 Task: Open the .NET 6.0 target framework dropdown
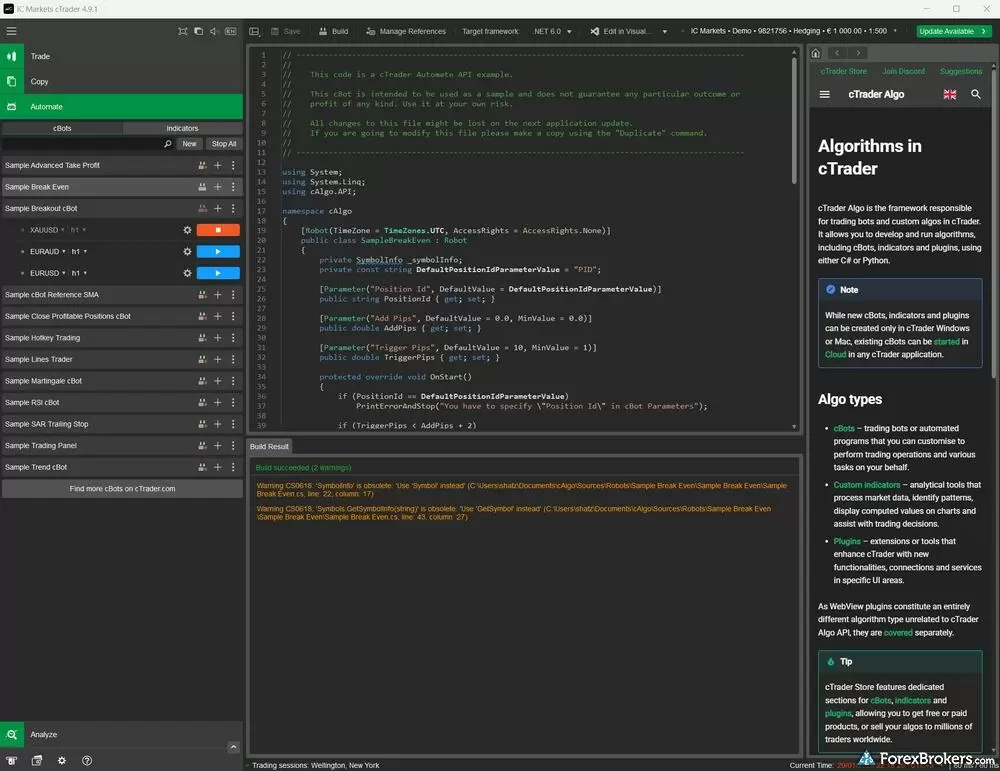click(x=552, y=31)
